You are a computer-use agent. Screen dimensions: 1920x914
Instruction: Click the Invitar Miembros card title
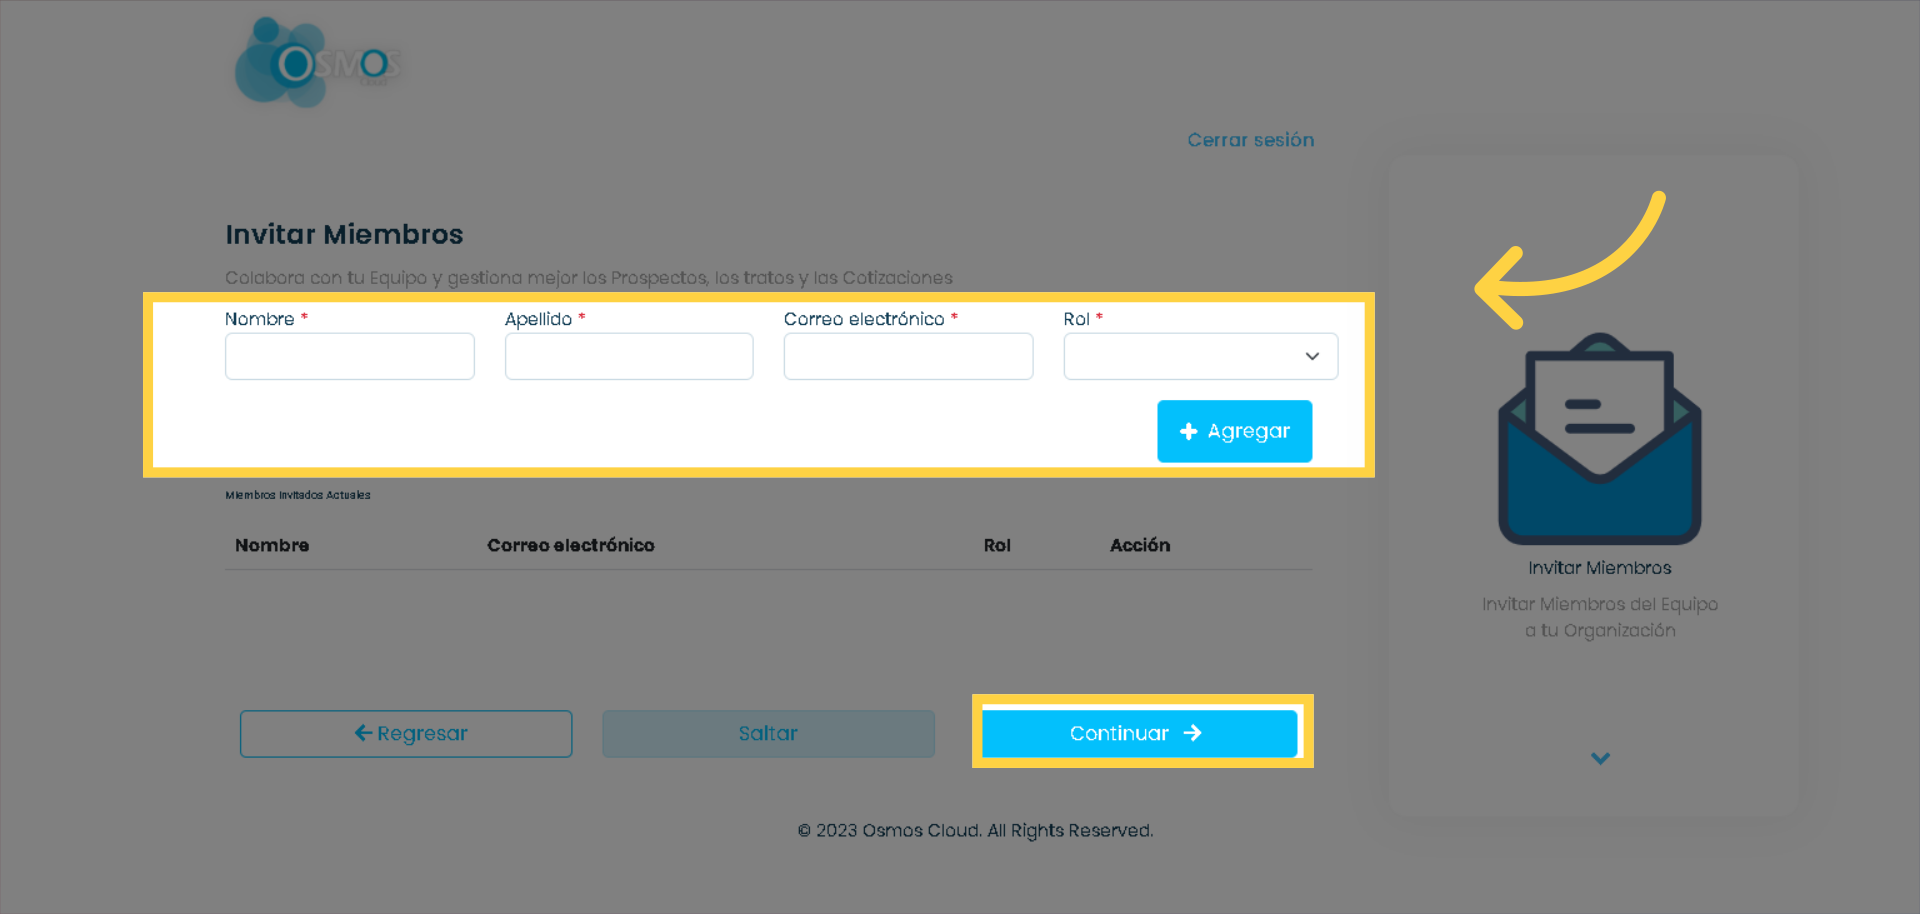[x=1600, y=567]
